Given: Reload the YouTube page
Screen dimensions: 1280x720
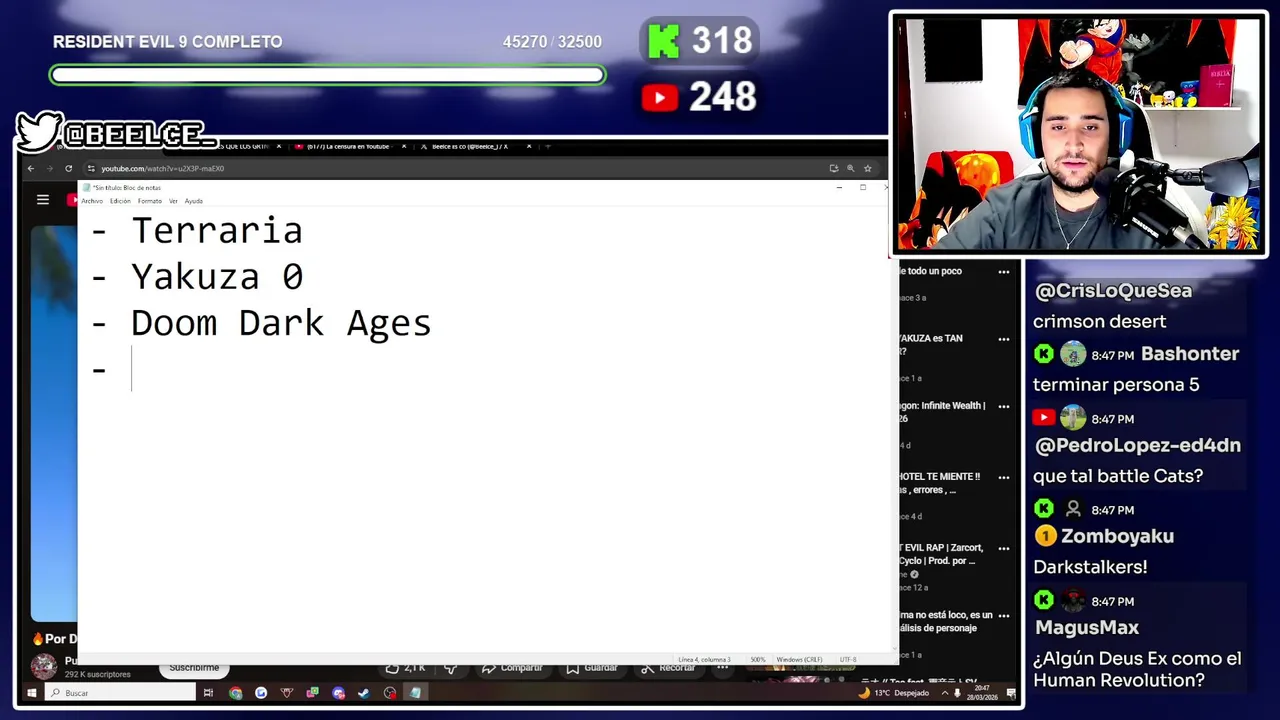Looking at the screenshot, I should click(x=68, y=168).
